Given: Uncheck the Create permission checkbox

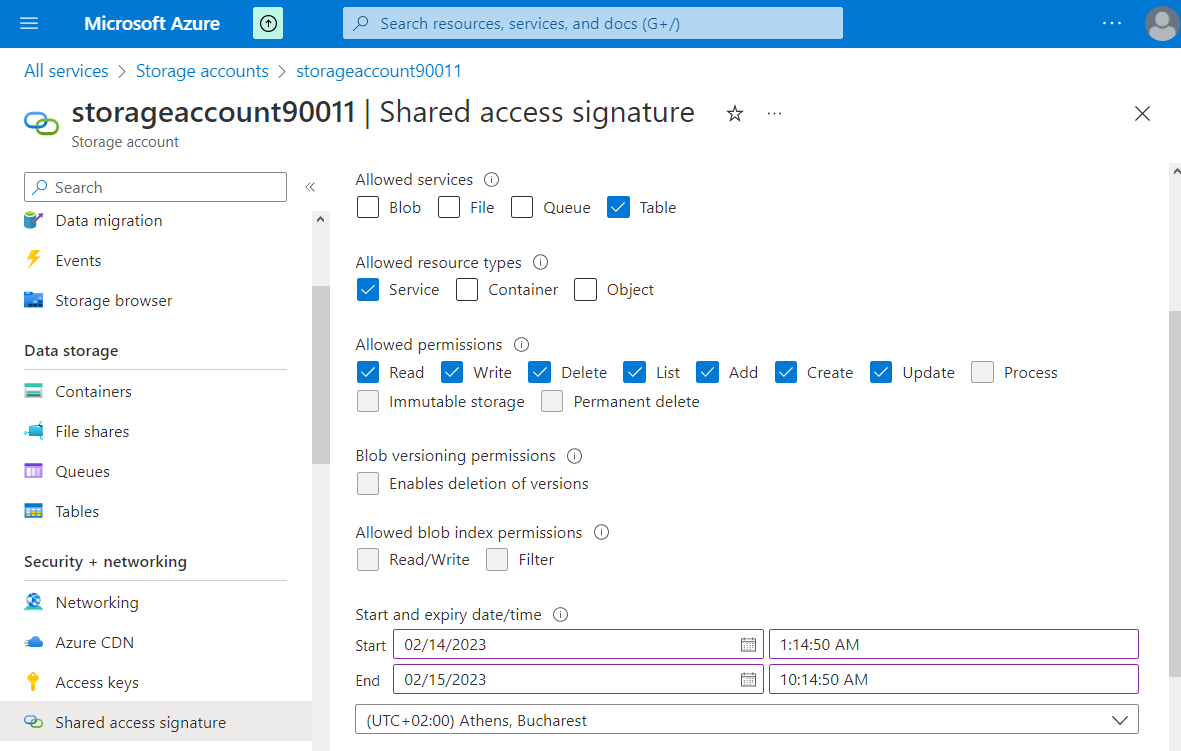Looking at the screenshot, I should coord(786,372).
